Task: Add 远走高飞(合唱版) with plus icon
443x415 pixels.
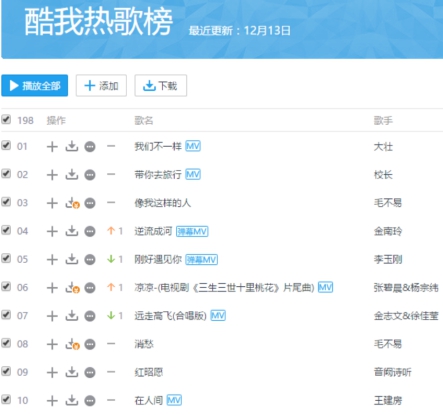Action: click(52, 316)
